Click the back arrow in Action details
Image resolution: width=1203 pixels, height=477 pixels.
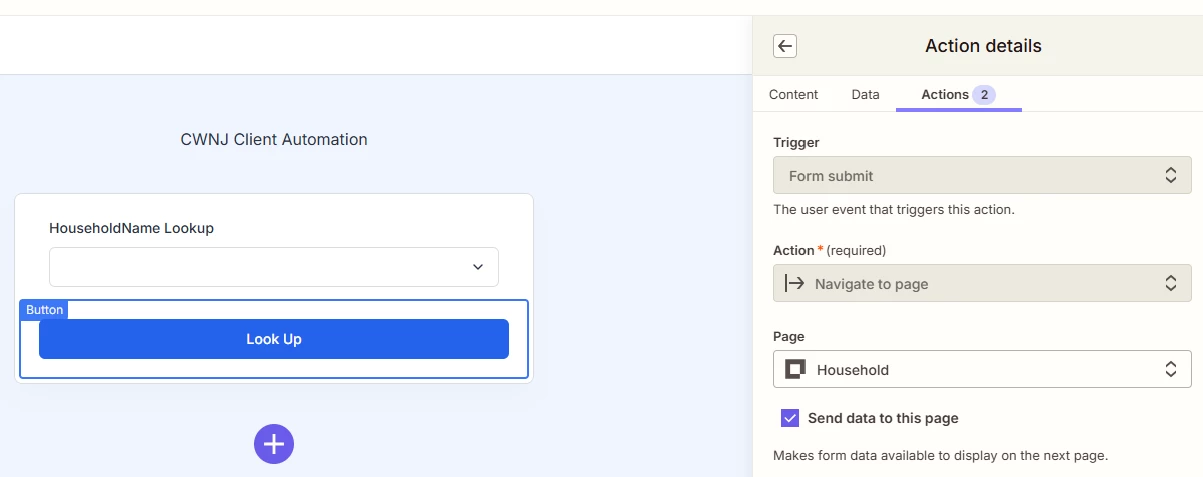[785, 46]
